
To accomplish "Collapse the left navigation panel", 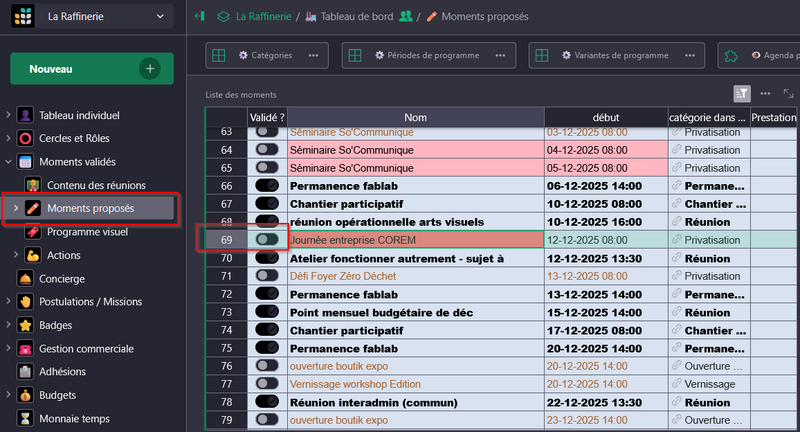I will pyautogui.click(x=200, y=16).
